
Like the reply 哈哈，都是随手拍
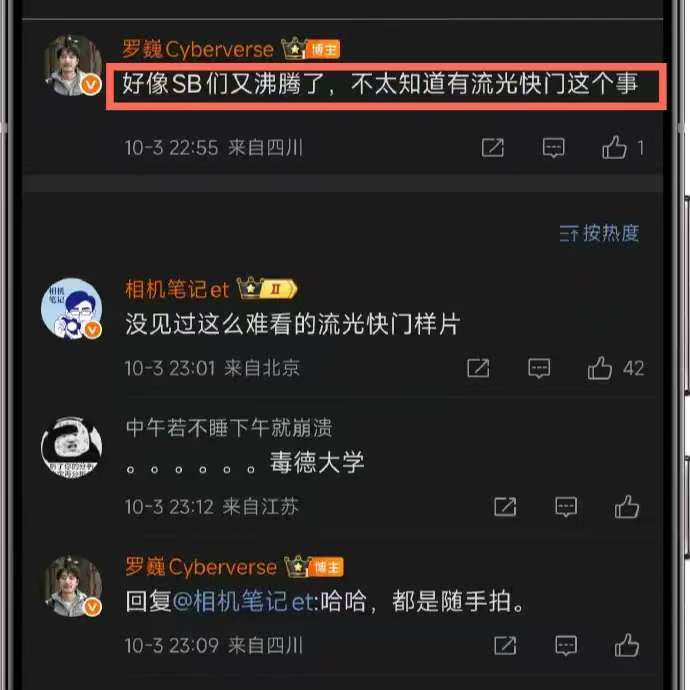627,646
